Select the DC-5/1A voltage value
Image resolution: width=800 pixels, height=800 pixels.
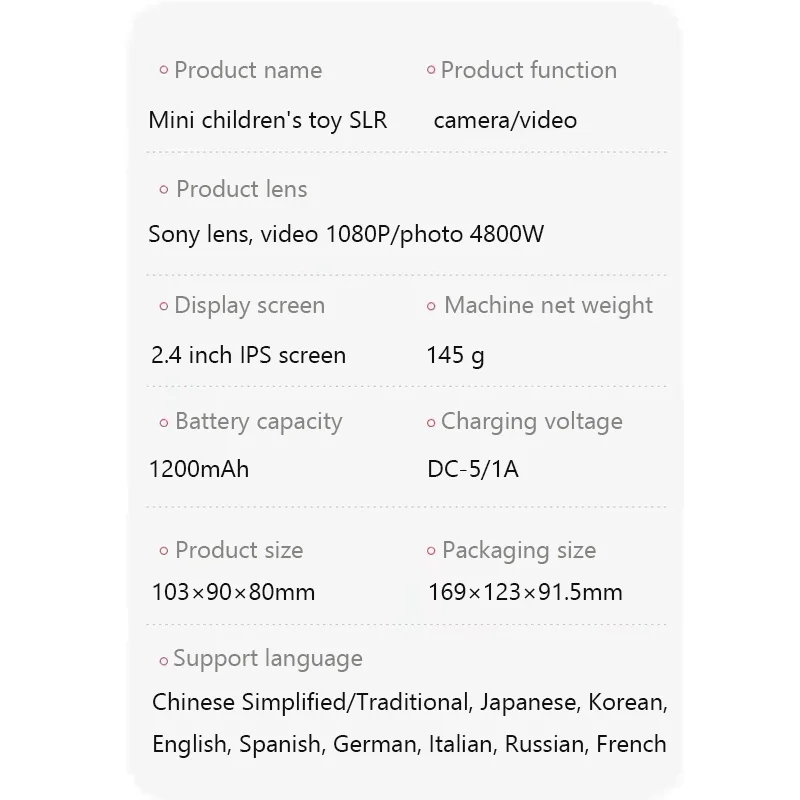coord(472,468)
